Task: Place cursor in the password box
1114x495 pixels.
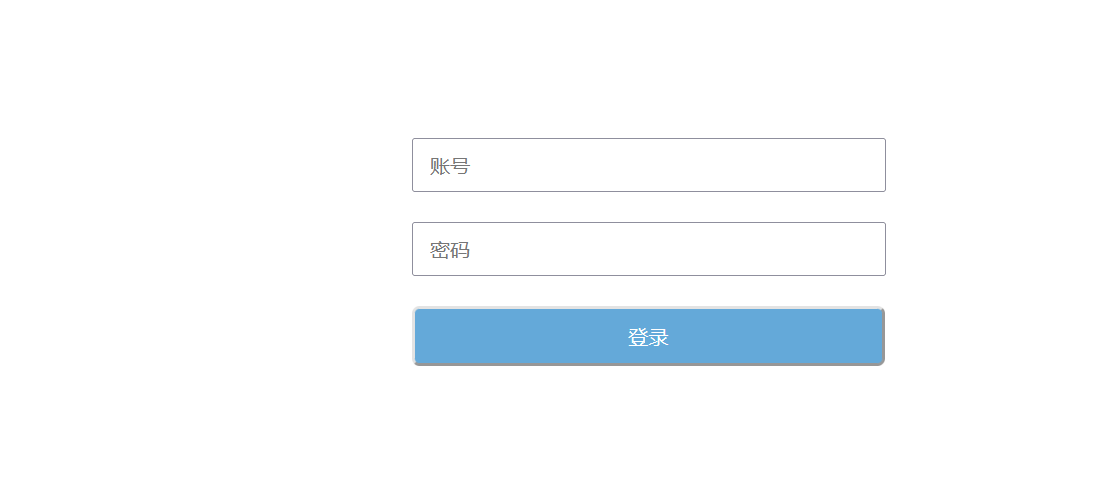Action: pos(648,249)
